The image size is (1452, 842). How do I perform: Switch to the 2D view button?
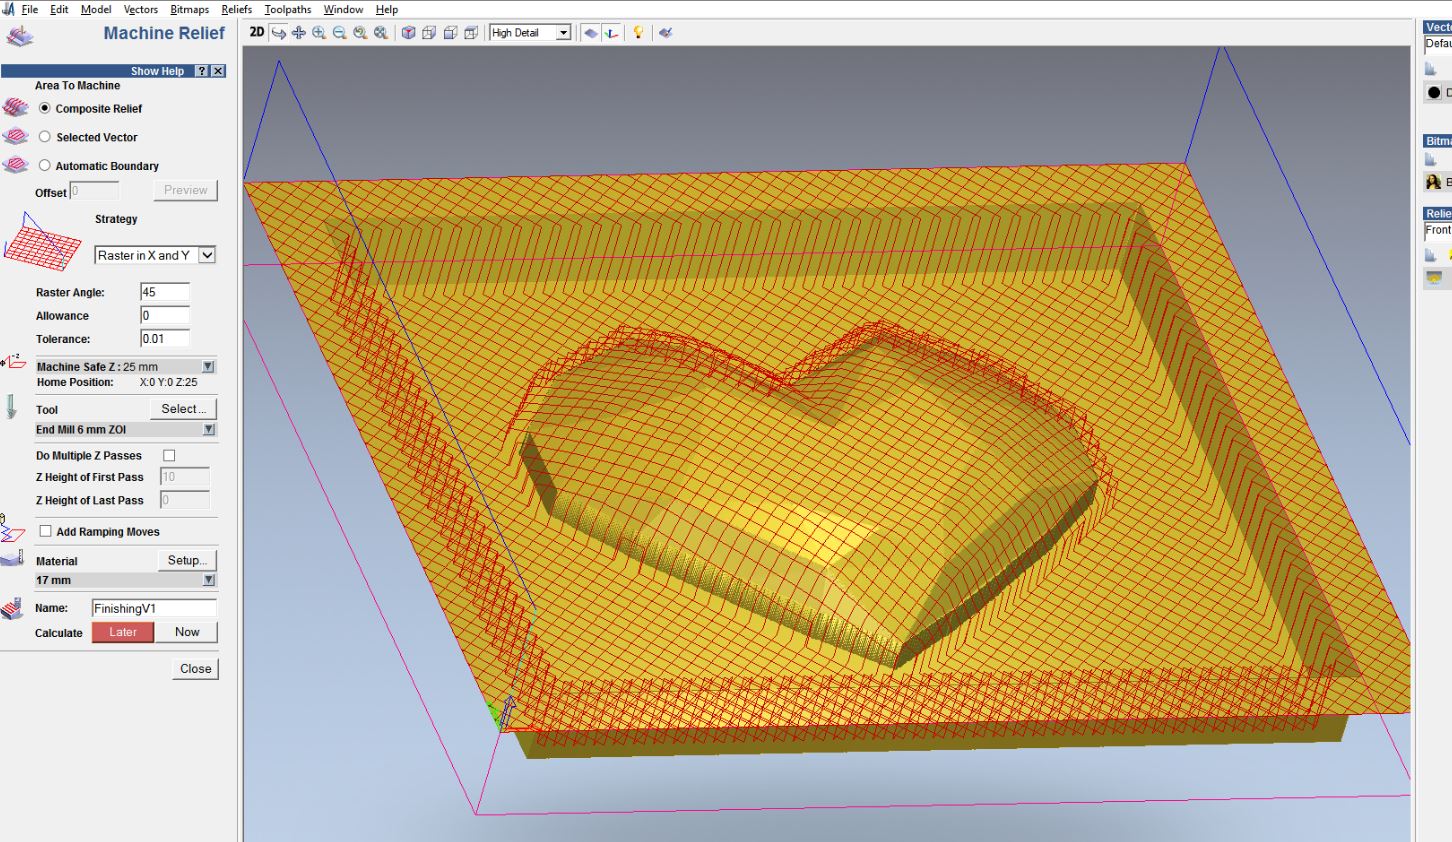pos(257,32)
